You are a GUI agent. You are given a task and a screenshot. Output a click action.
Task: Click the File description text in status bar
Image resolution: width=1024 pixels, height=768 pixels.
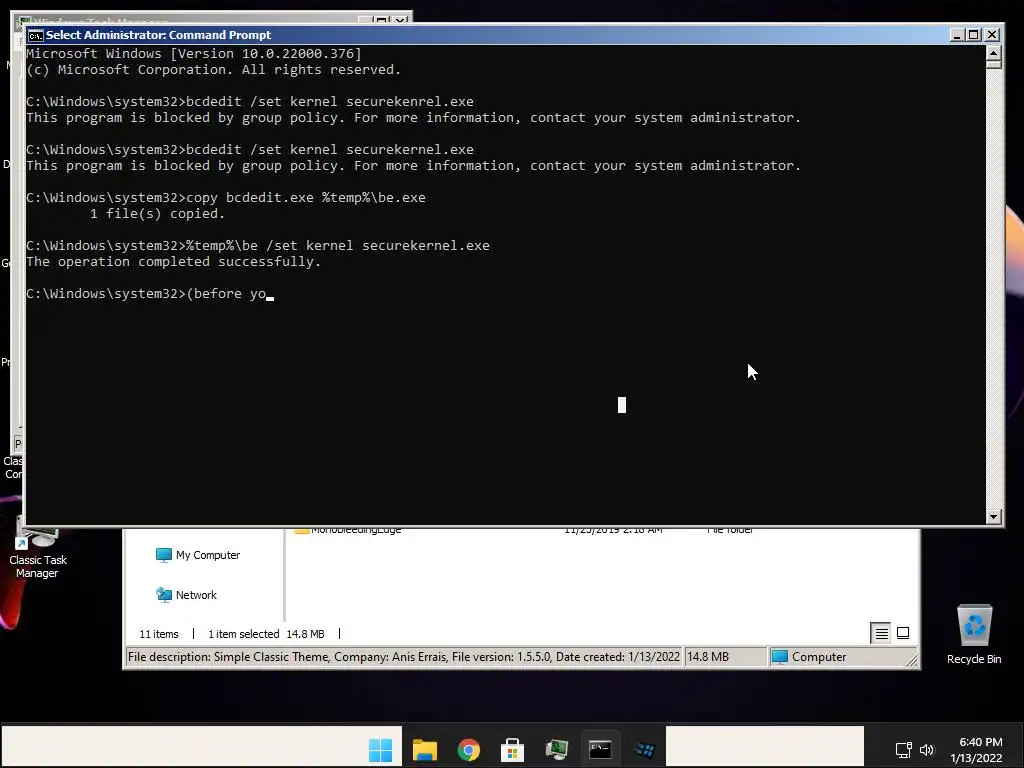coord(404,657)
